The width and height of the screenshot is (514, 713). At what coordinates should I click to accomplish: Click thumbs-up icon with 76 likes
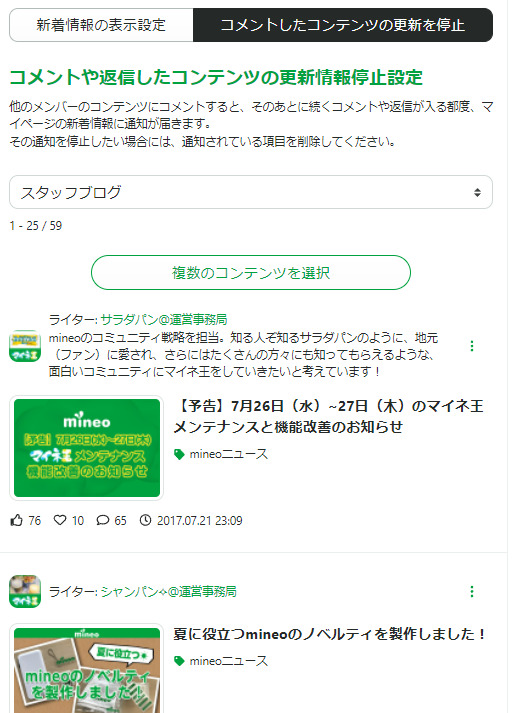tap(16, 520)
